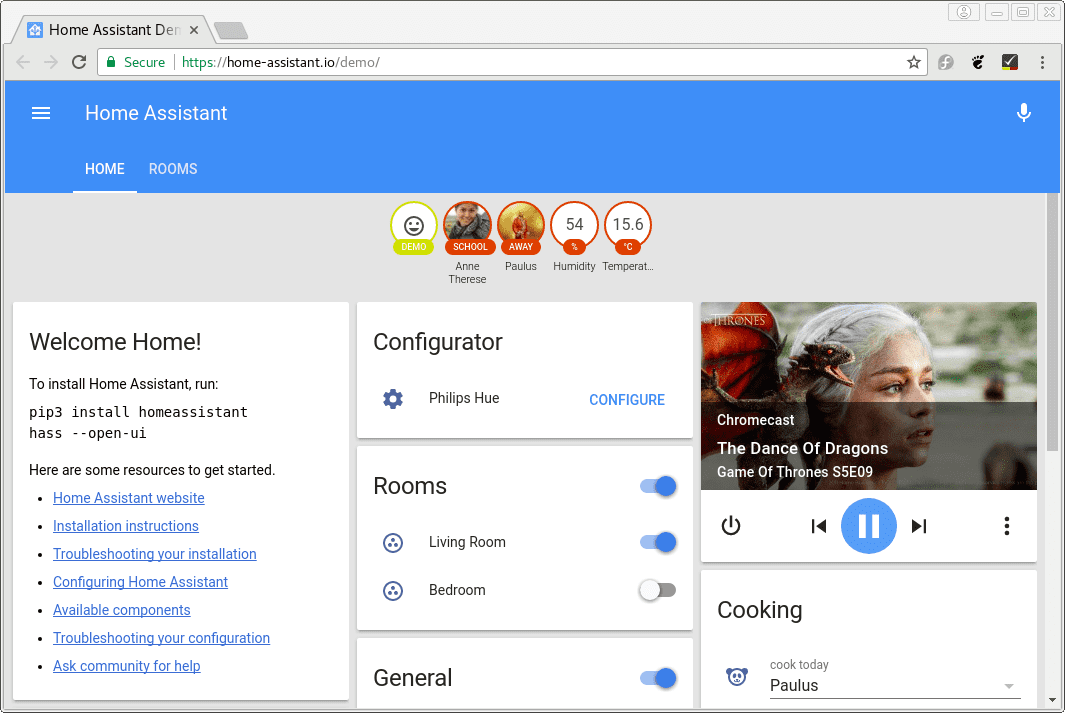Open Chrome's three-dot menu
Screen dimensions: 1065x713
(1042, 62)
